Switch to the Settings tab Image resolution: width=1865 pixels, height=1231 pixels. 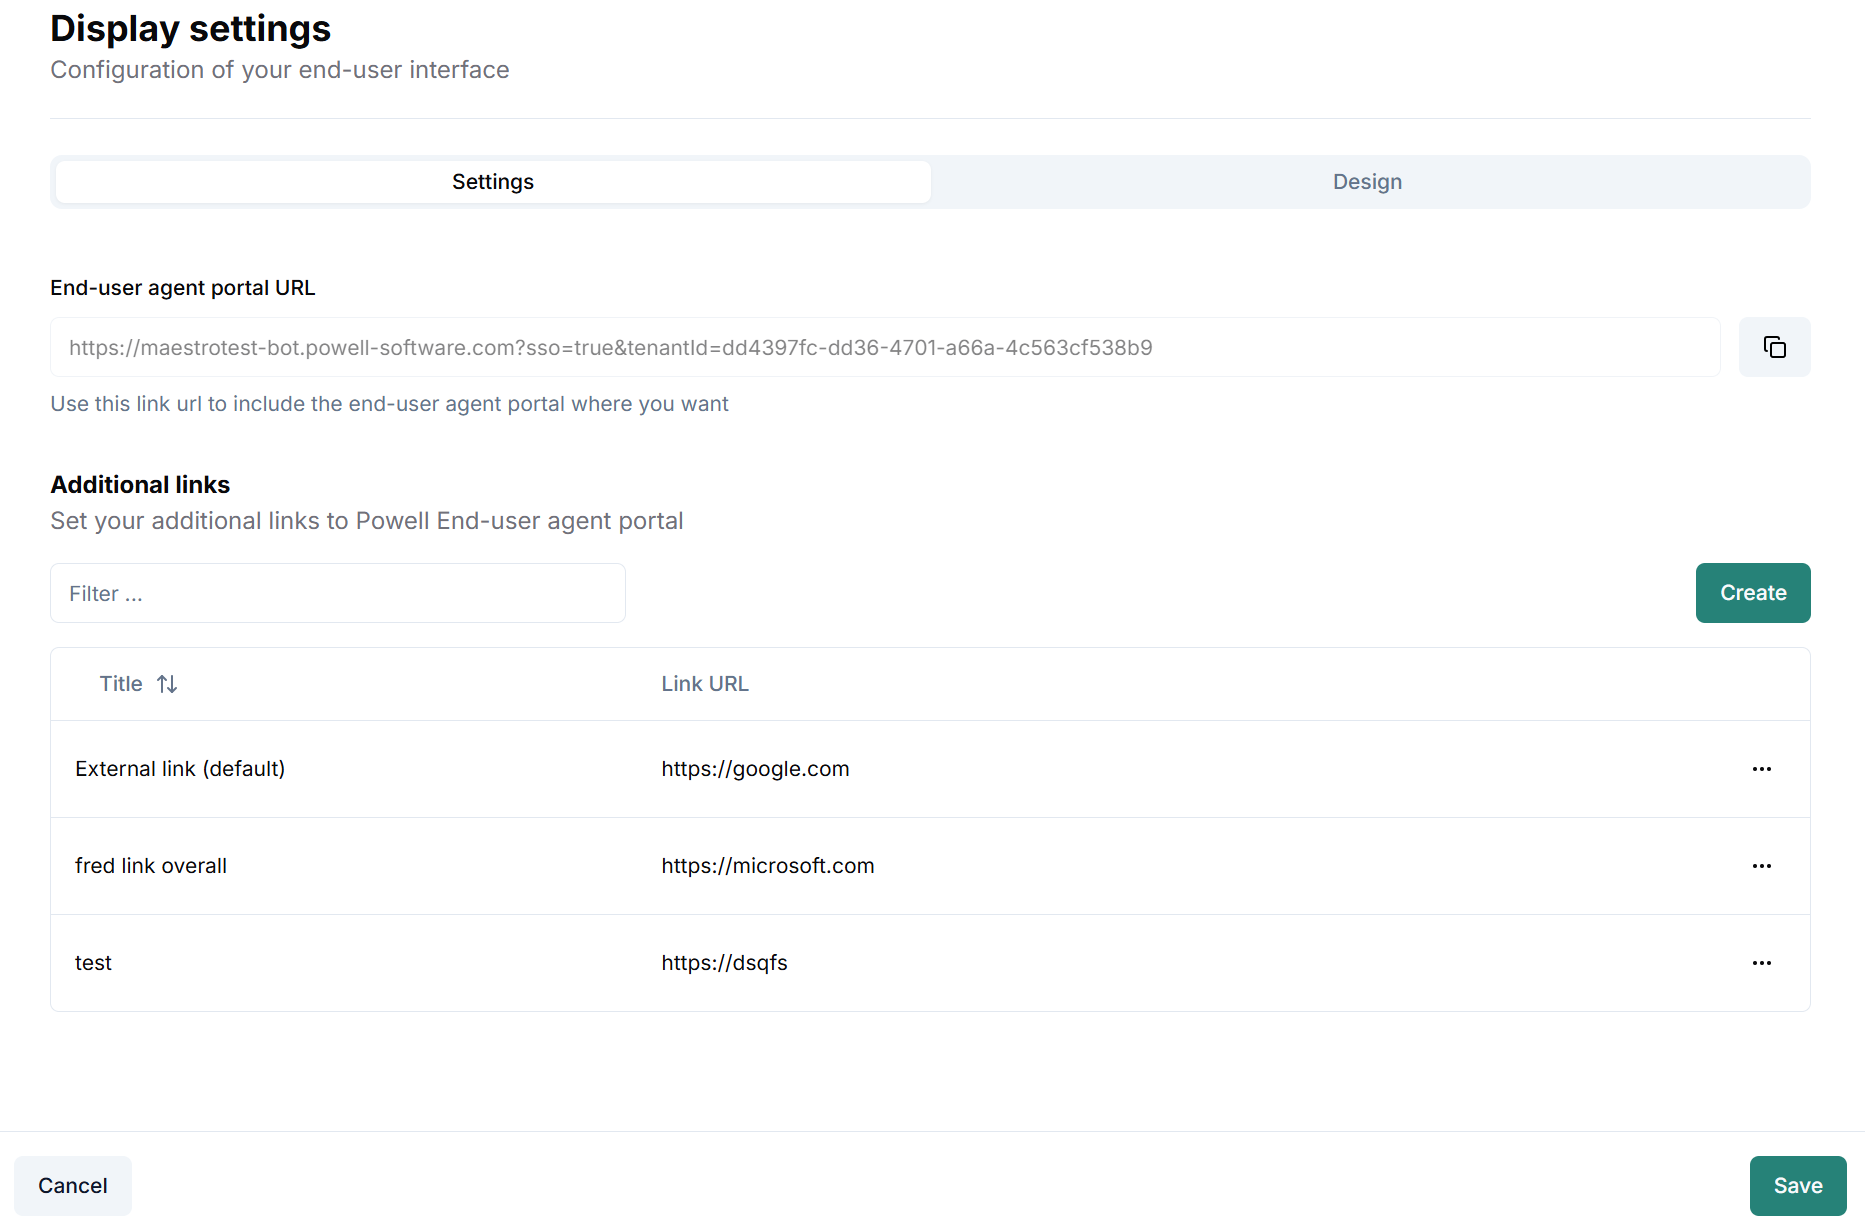point(493,182)
